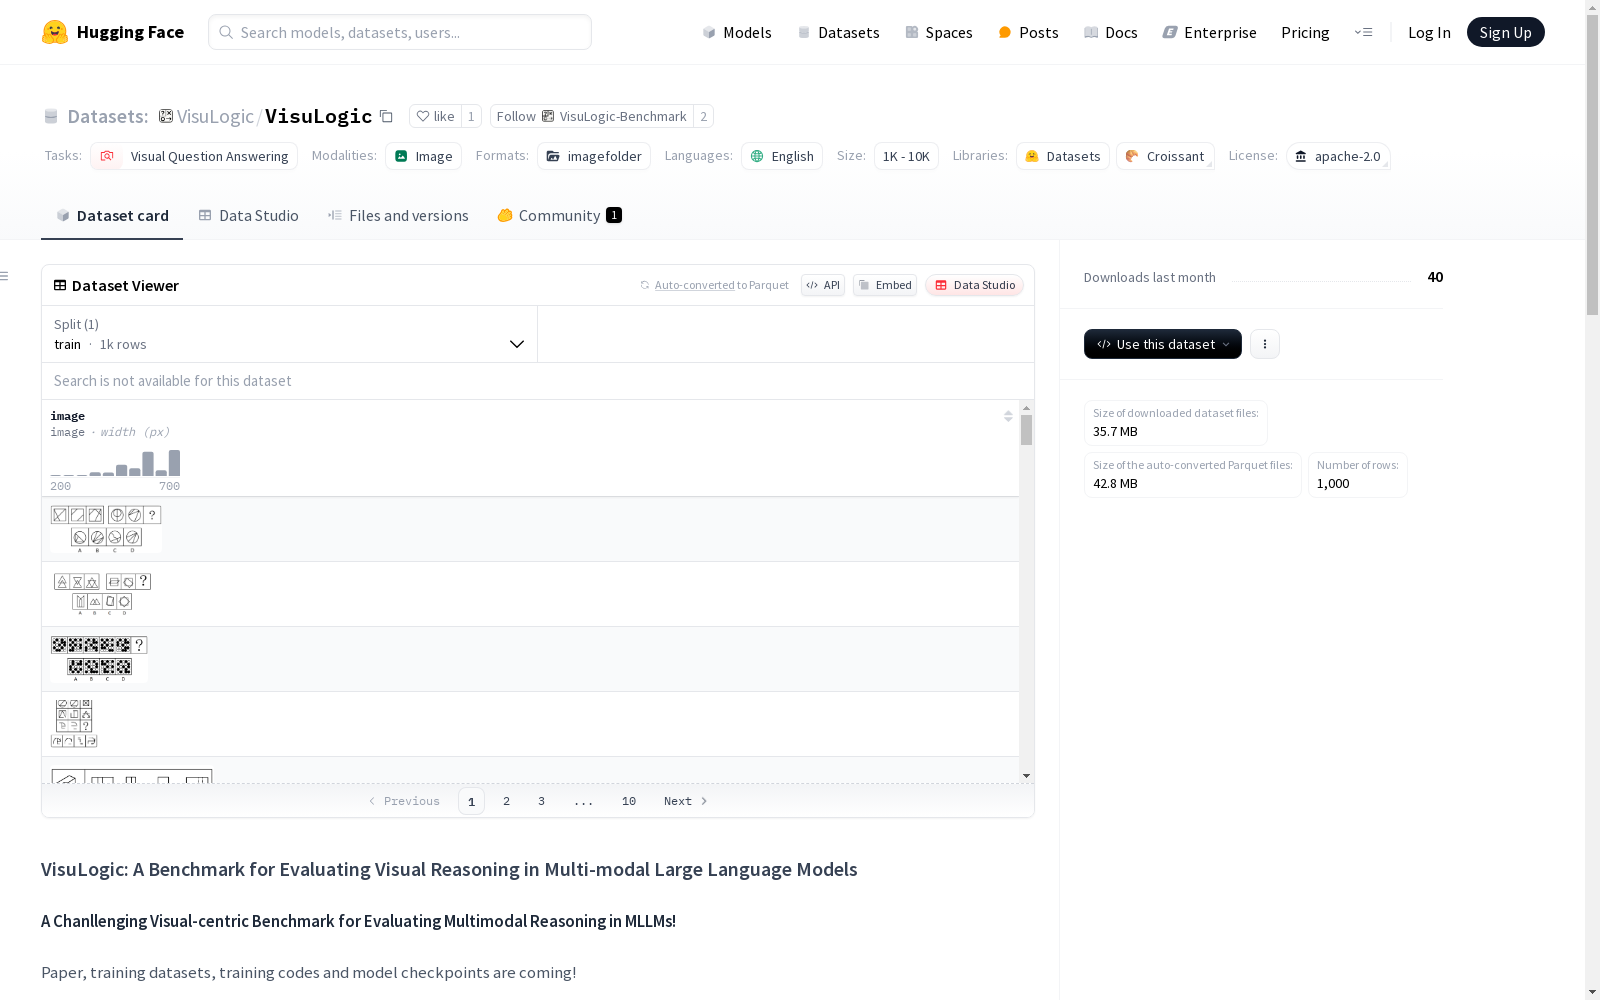Screen dimensions: 1600x1000
Task: Switch to the Dataset card tab
Action: coord(112,216)
